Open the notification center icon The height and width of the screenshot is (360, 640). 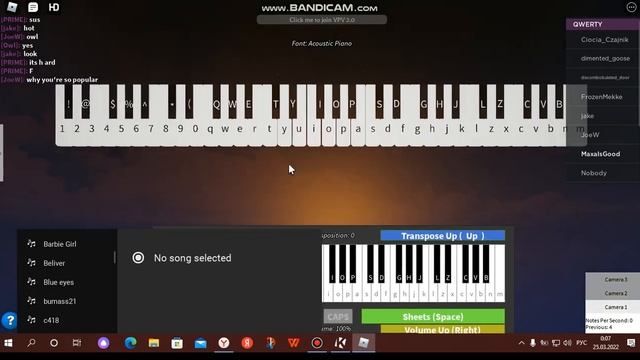click(x=631, y=343)
